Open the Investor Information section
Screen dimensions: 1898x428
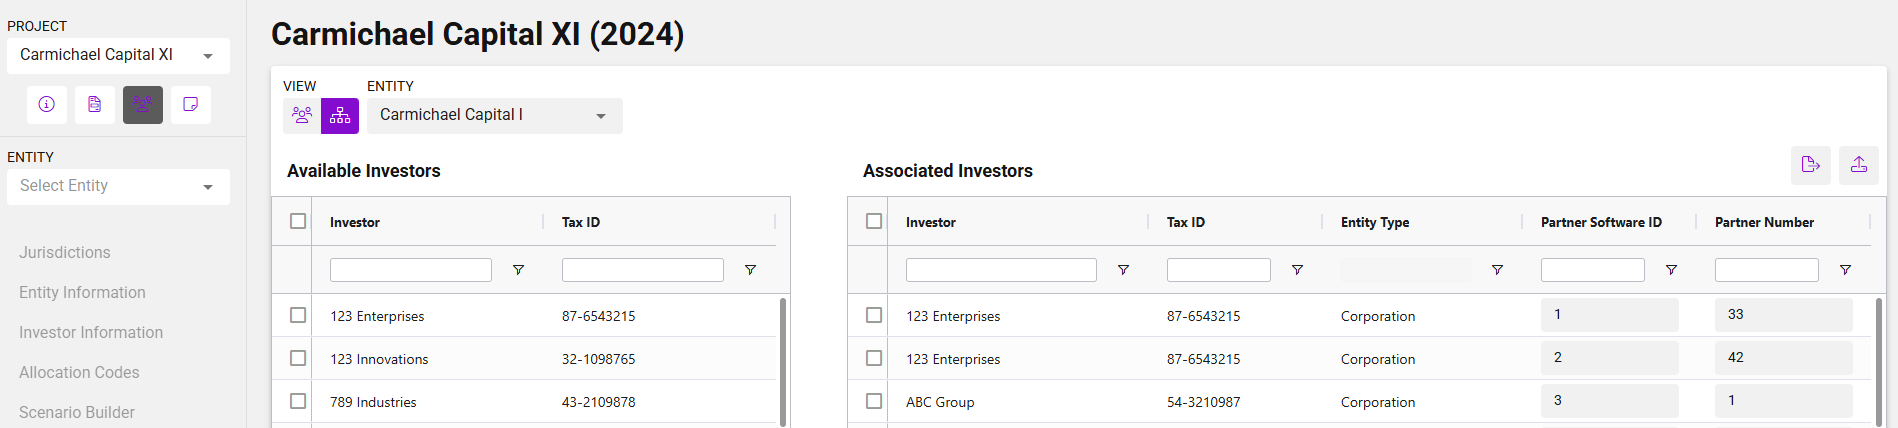[91, 333]
